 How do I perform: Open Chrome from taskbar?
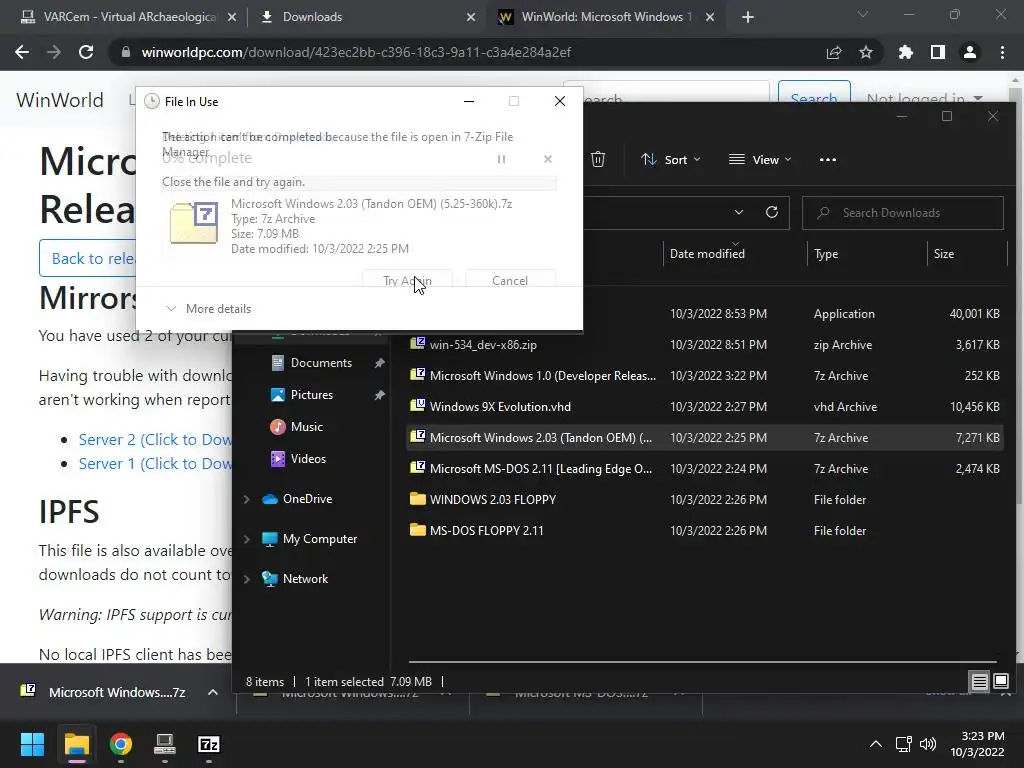(x=121, y=744)
